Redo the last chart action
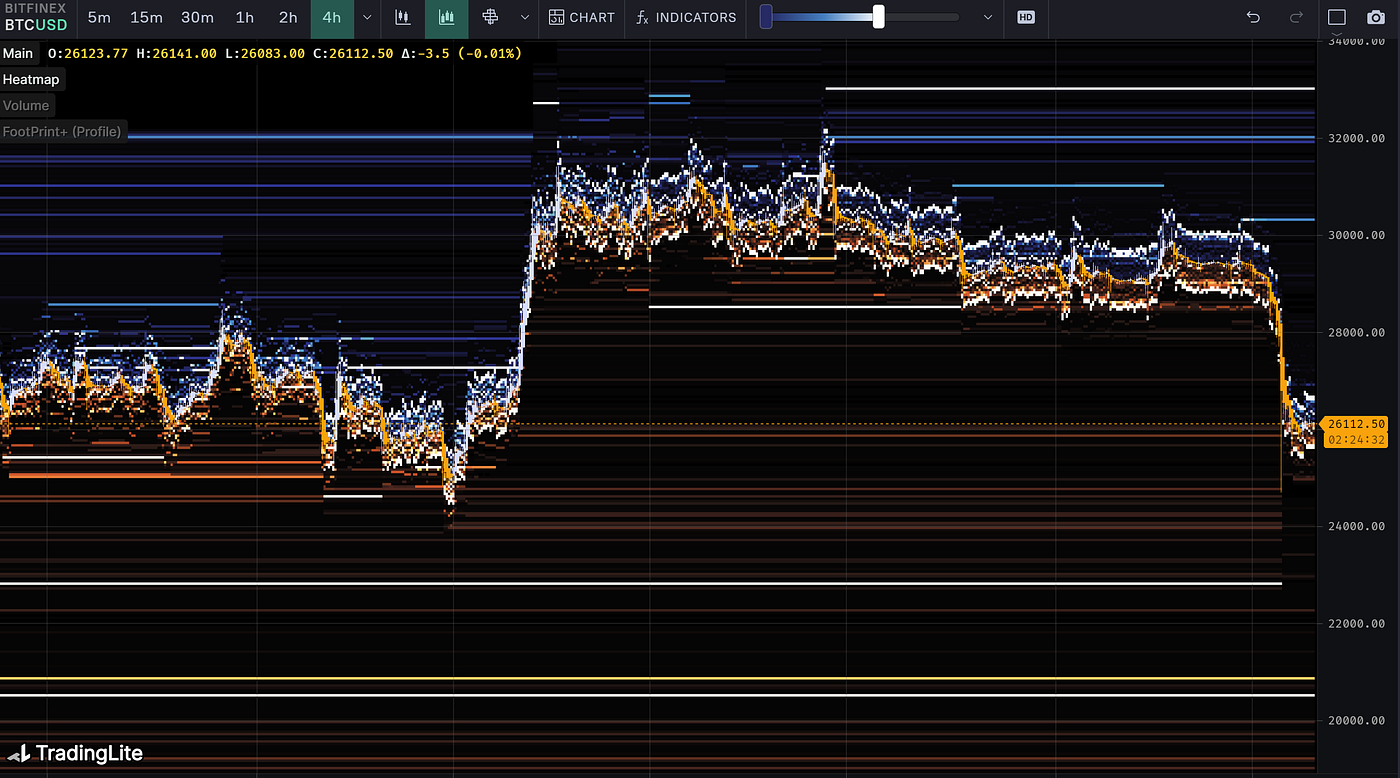Image resolution: width=1400 pixels, height=778 pixels. coord(1296,17)
